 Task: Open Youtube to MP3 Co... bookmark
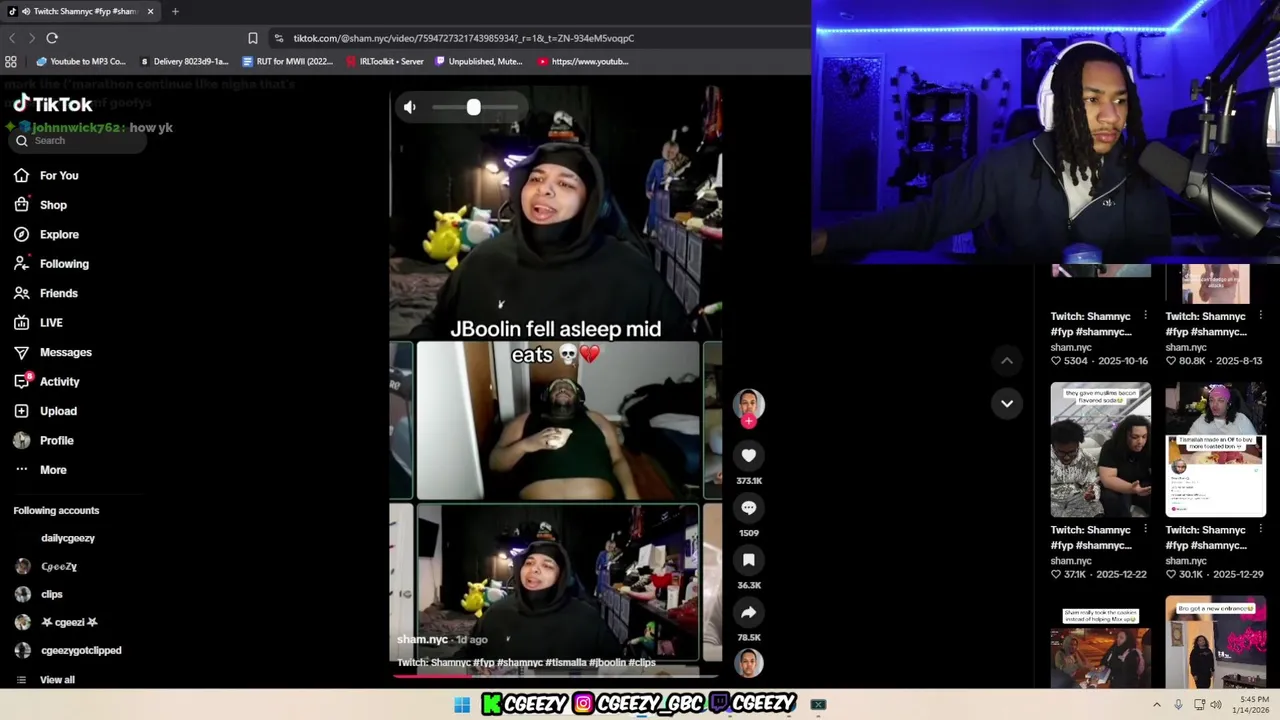click(81, 61)
